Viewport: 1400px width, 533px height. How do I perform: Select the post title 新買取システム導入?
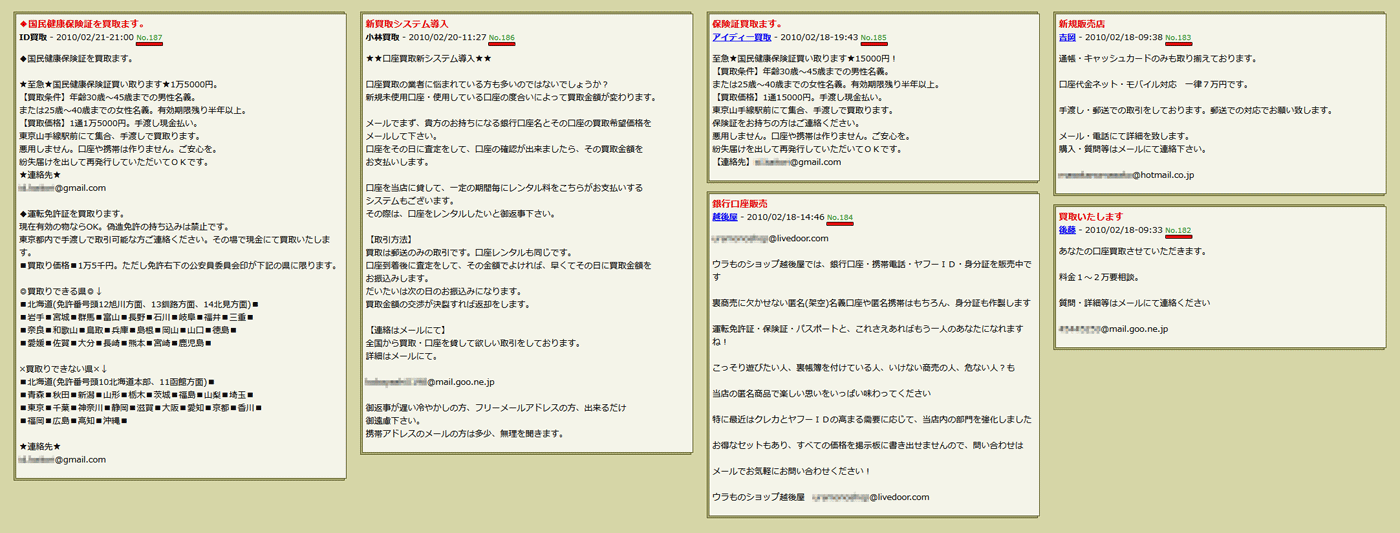[x=406, y=23]
